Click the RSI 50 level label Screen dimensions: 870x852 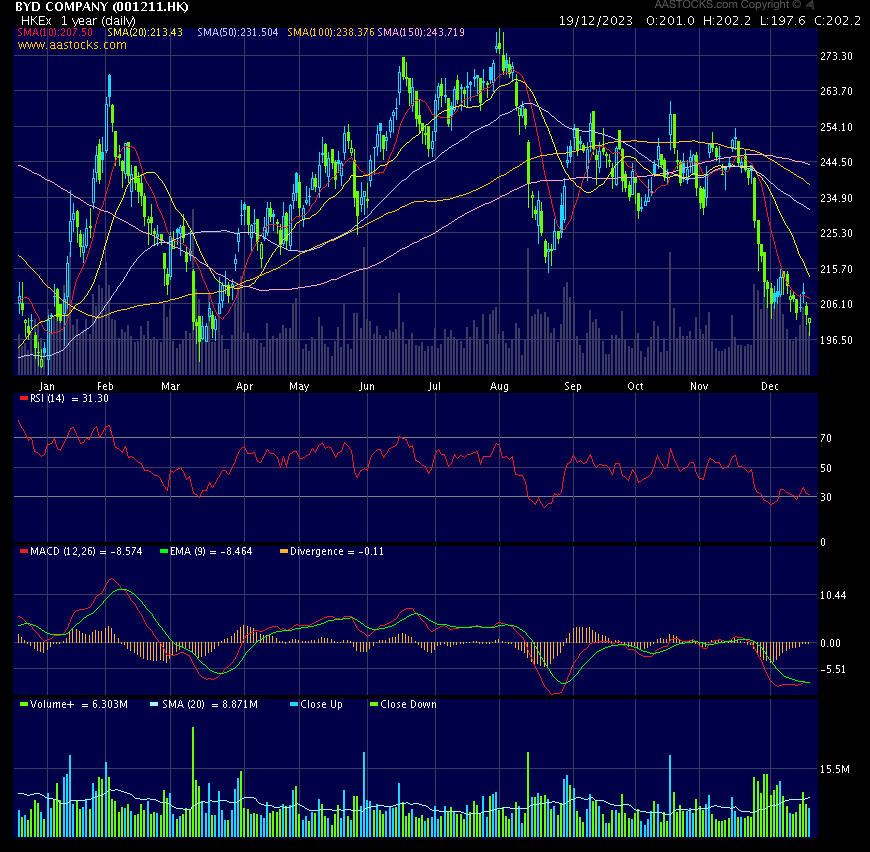click(826, 468)
